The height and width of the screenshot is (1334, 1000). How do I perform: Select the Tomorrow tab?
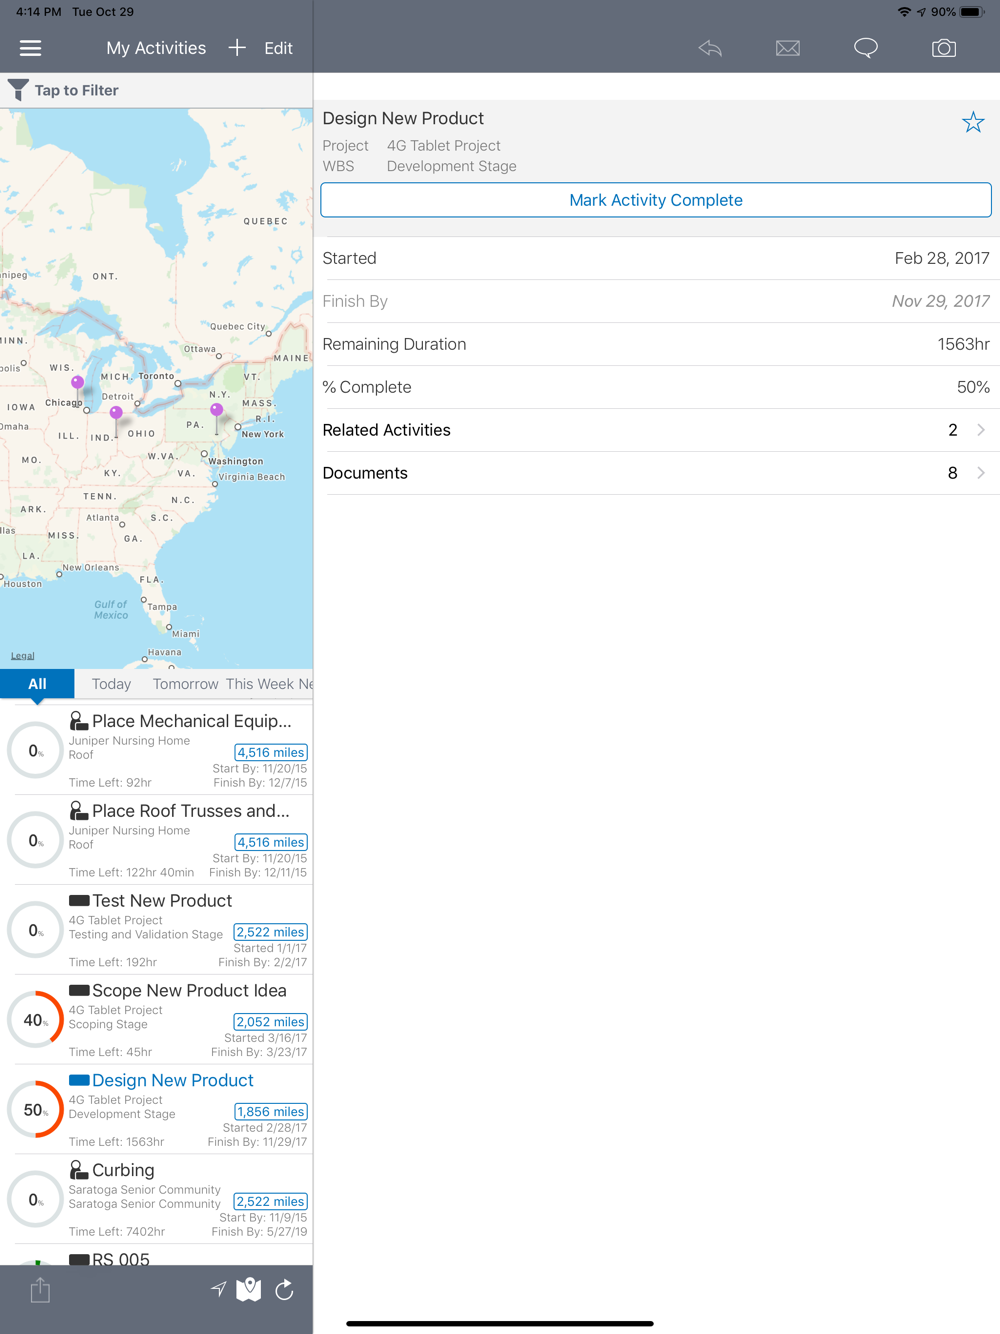click(x=185, y=684)
